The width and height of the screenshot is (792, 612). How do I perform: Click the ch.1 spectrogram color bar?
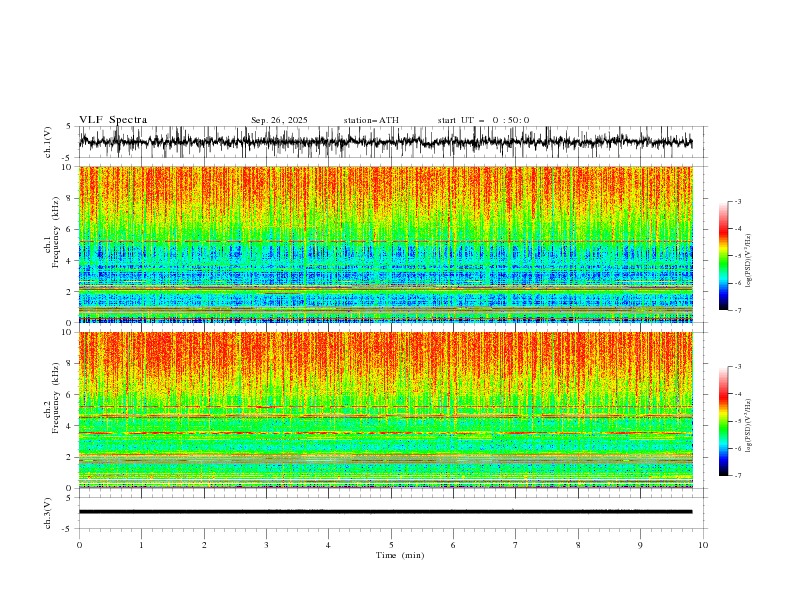click(x=723, y=255)
